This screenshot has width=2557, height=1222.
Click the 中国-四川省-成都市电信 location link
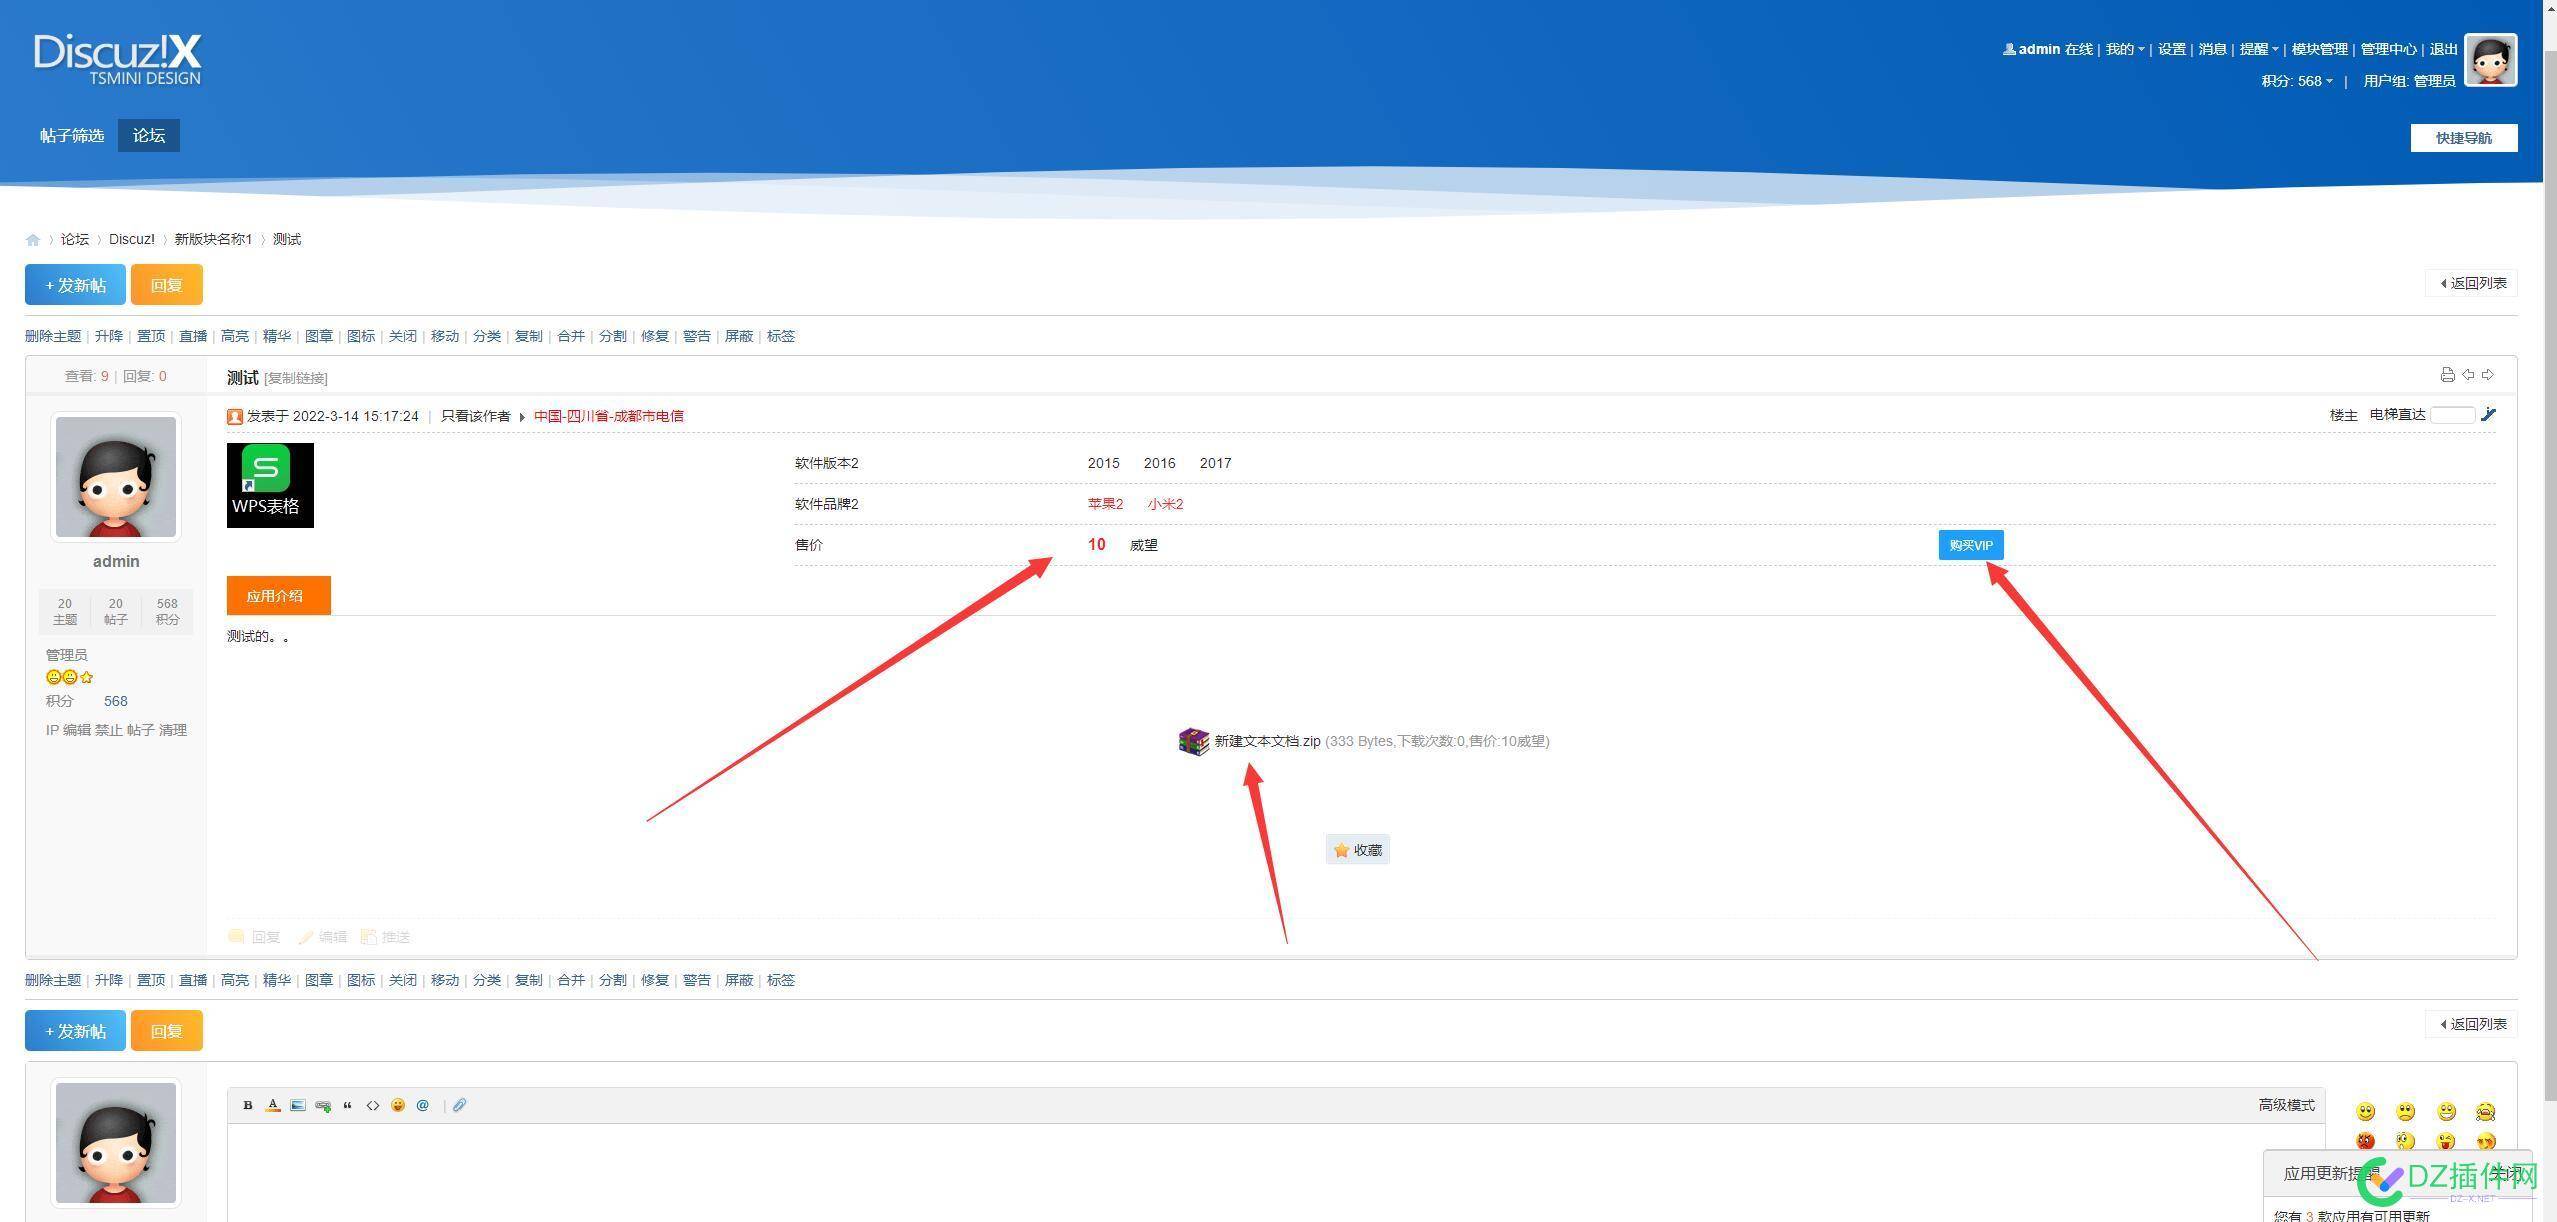click(608, 416)
